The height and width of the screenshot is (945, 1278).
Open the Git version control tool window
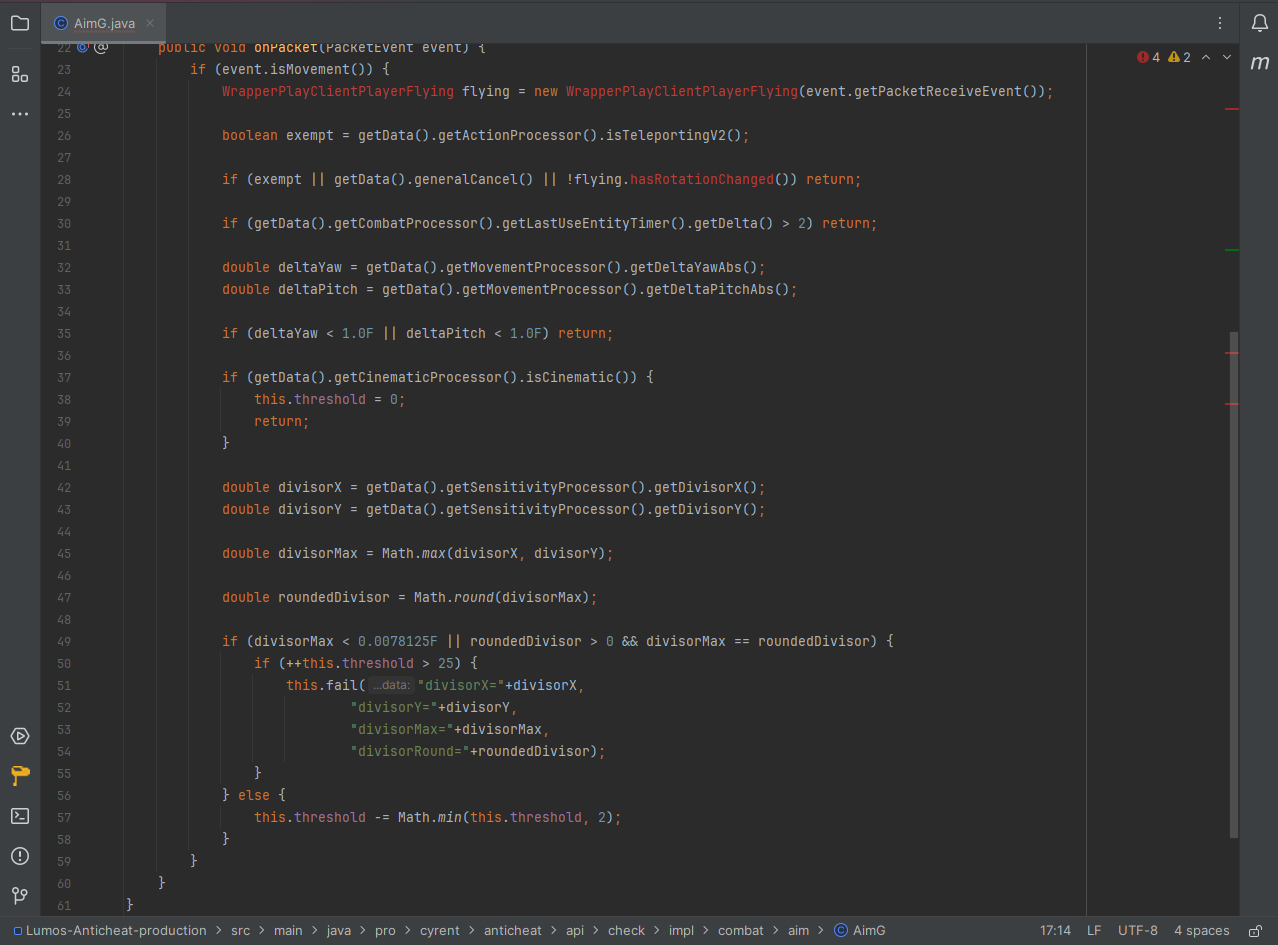coord(20,896)
